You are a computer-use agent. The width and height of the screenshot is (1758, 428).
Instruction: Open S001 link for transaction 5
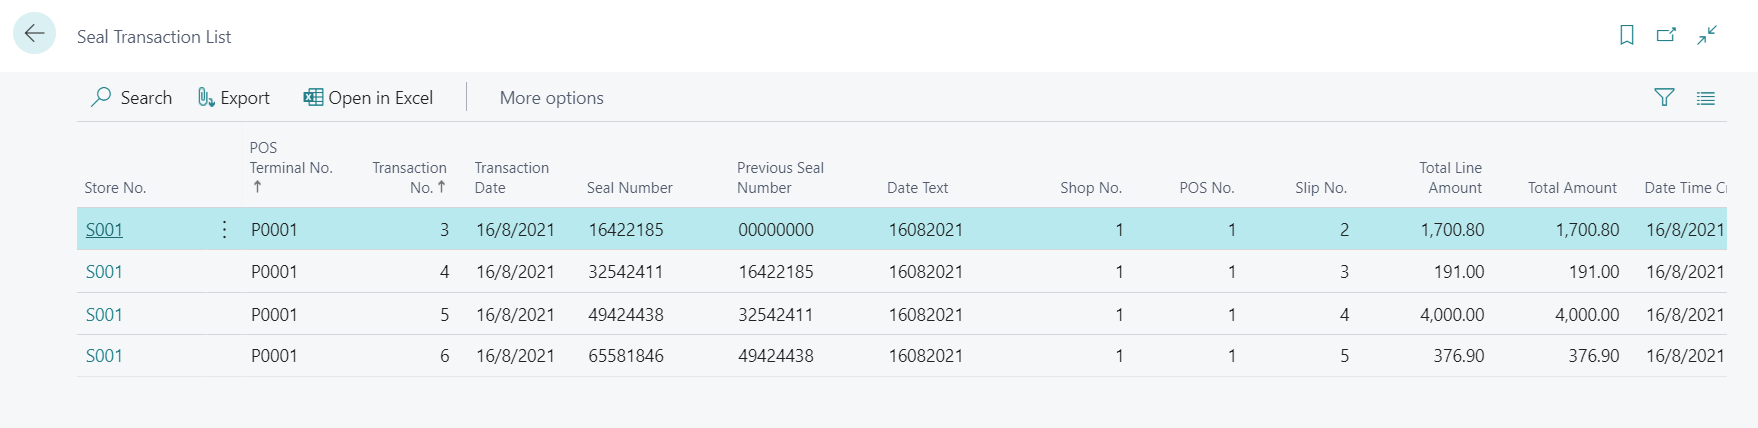tap(104, 315)
